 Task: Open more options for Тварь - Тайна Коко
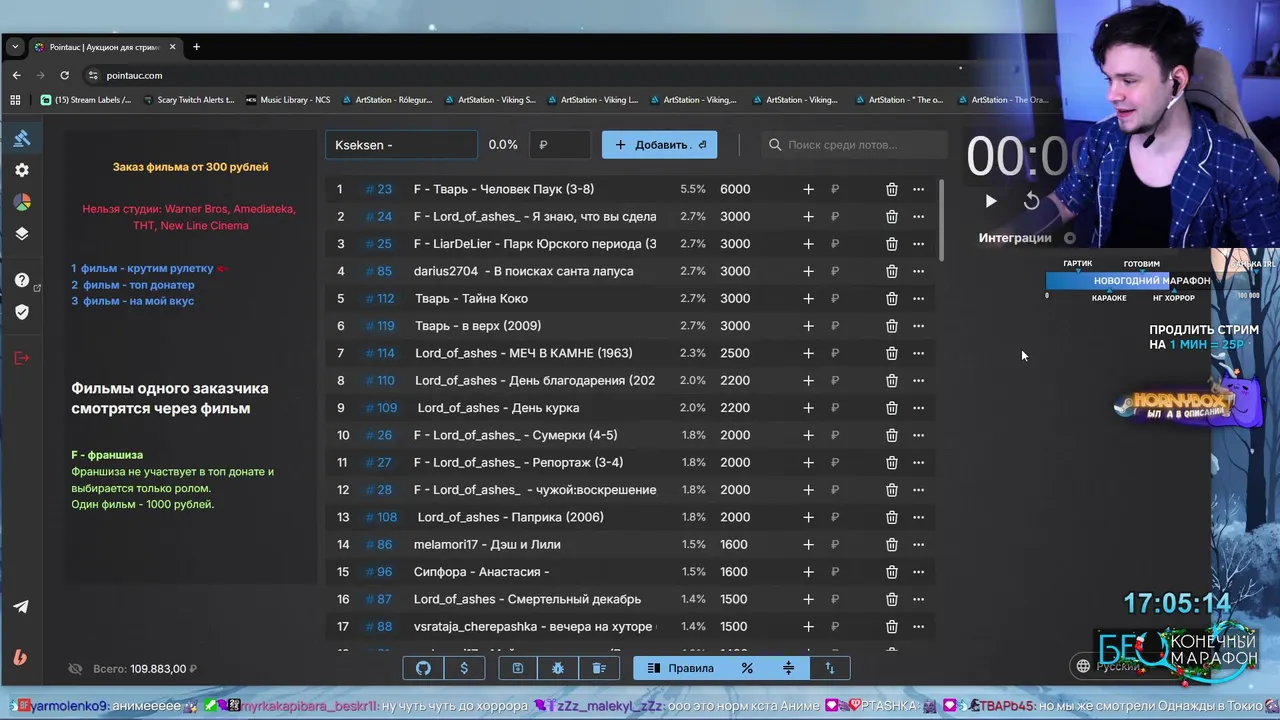[918, 298]
